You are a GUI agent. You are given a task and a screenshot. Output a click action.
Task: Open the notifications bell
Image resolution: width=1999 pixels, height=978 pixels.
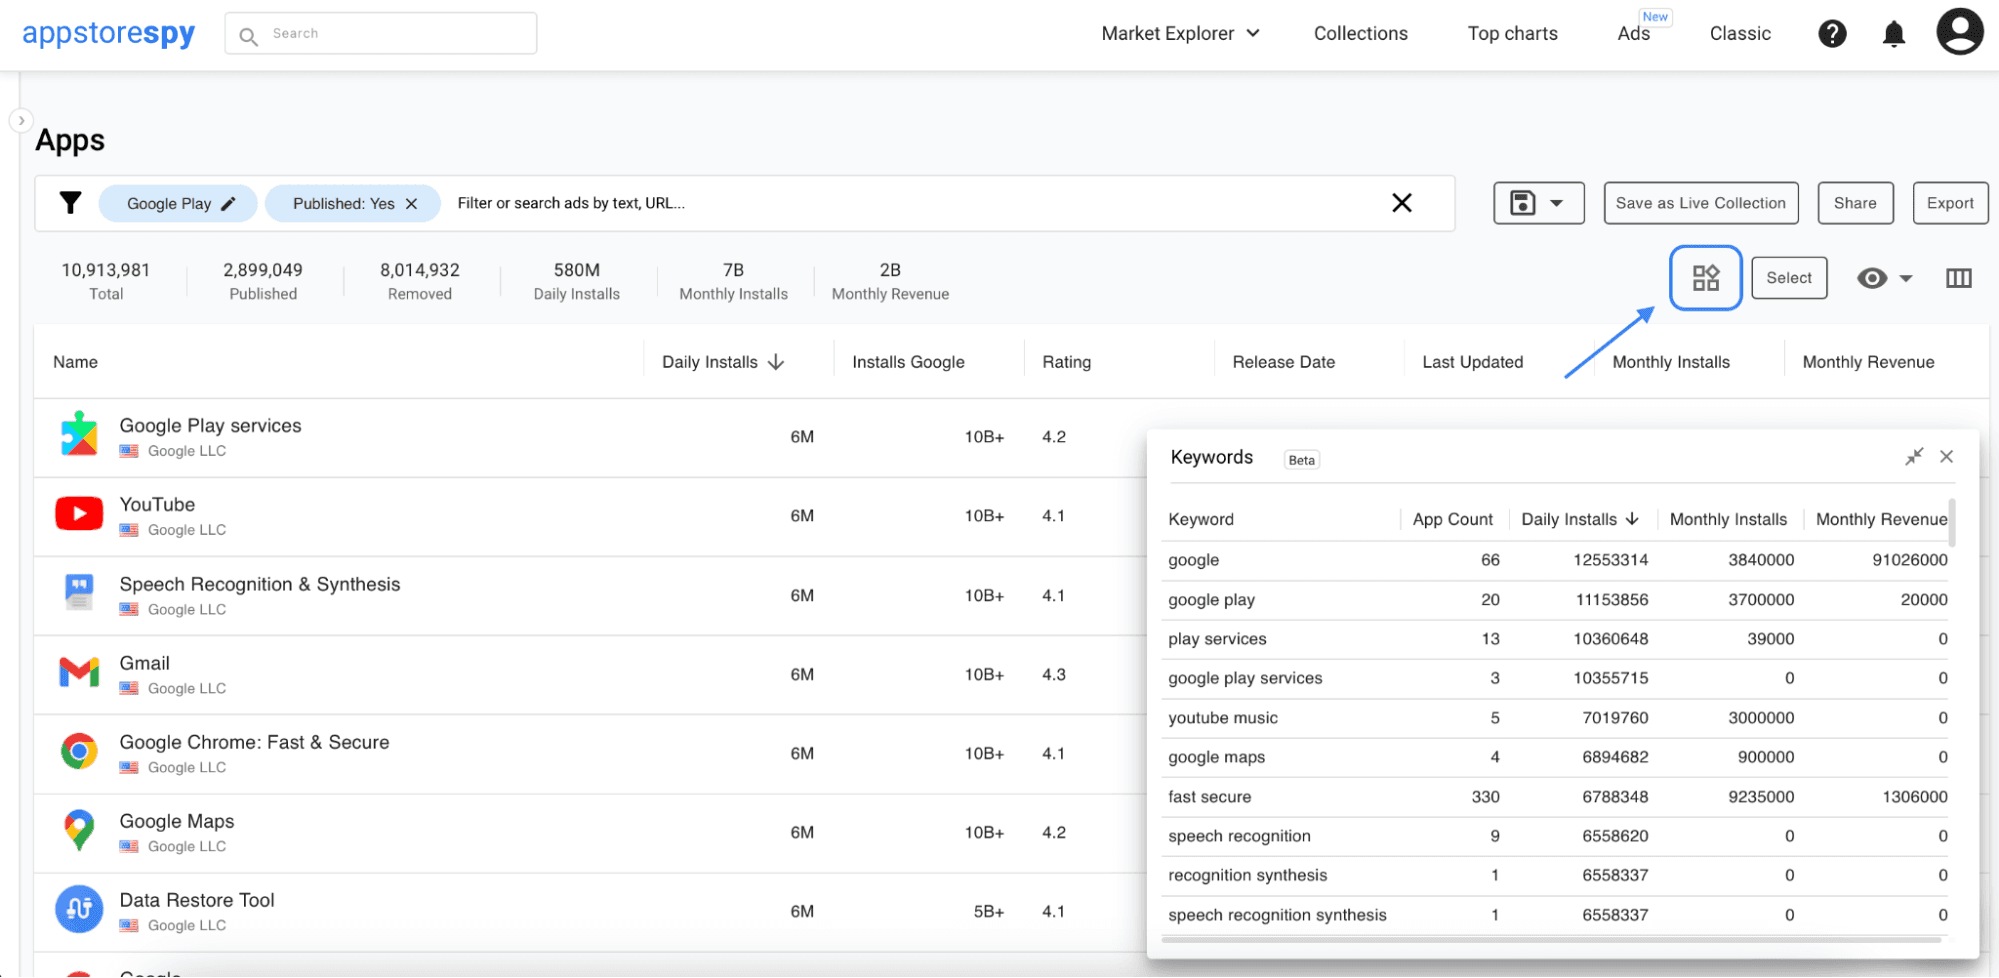pyautogui.click(x=1893, y=34)
